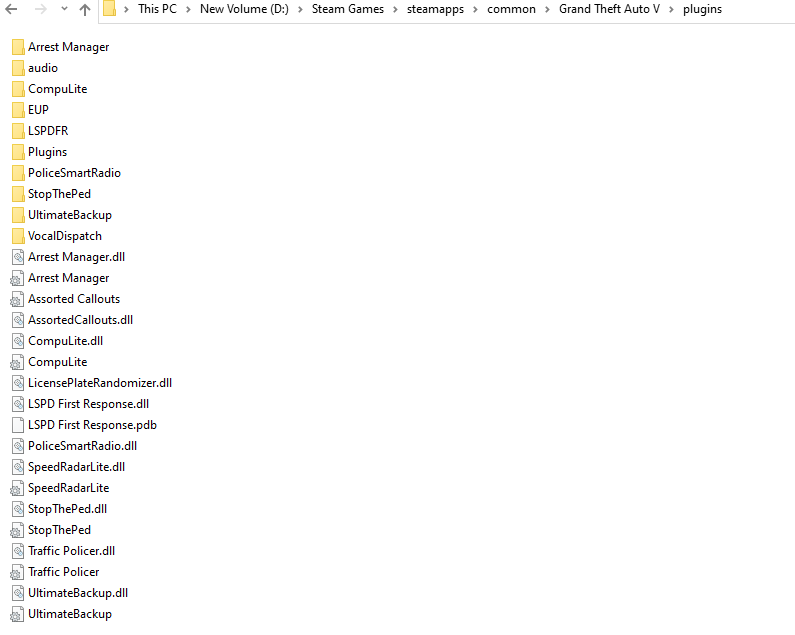The image size is (795, 635).
Task: Expand chevron after This PC breadcrumb
Action: click(x=188, y=9)
